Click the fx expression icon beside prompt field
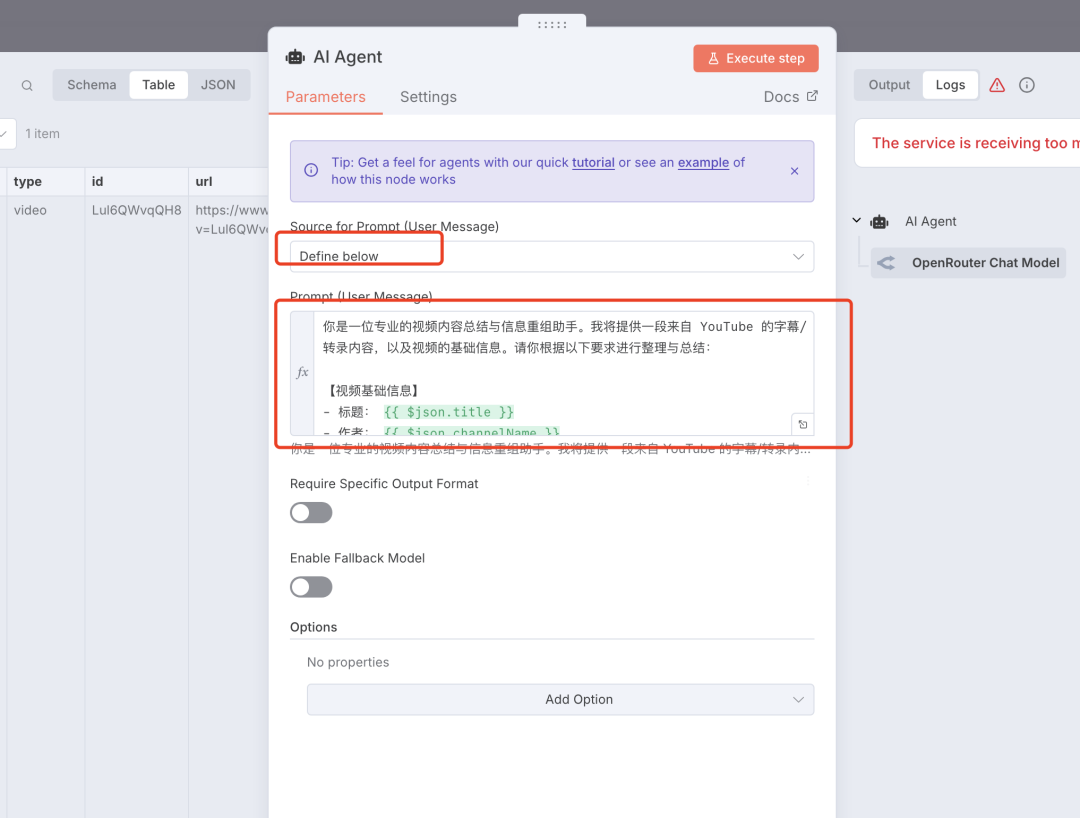Screen dimensions: 1080x818 302,372
